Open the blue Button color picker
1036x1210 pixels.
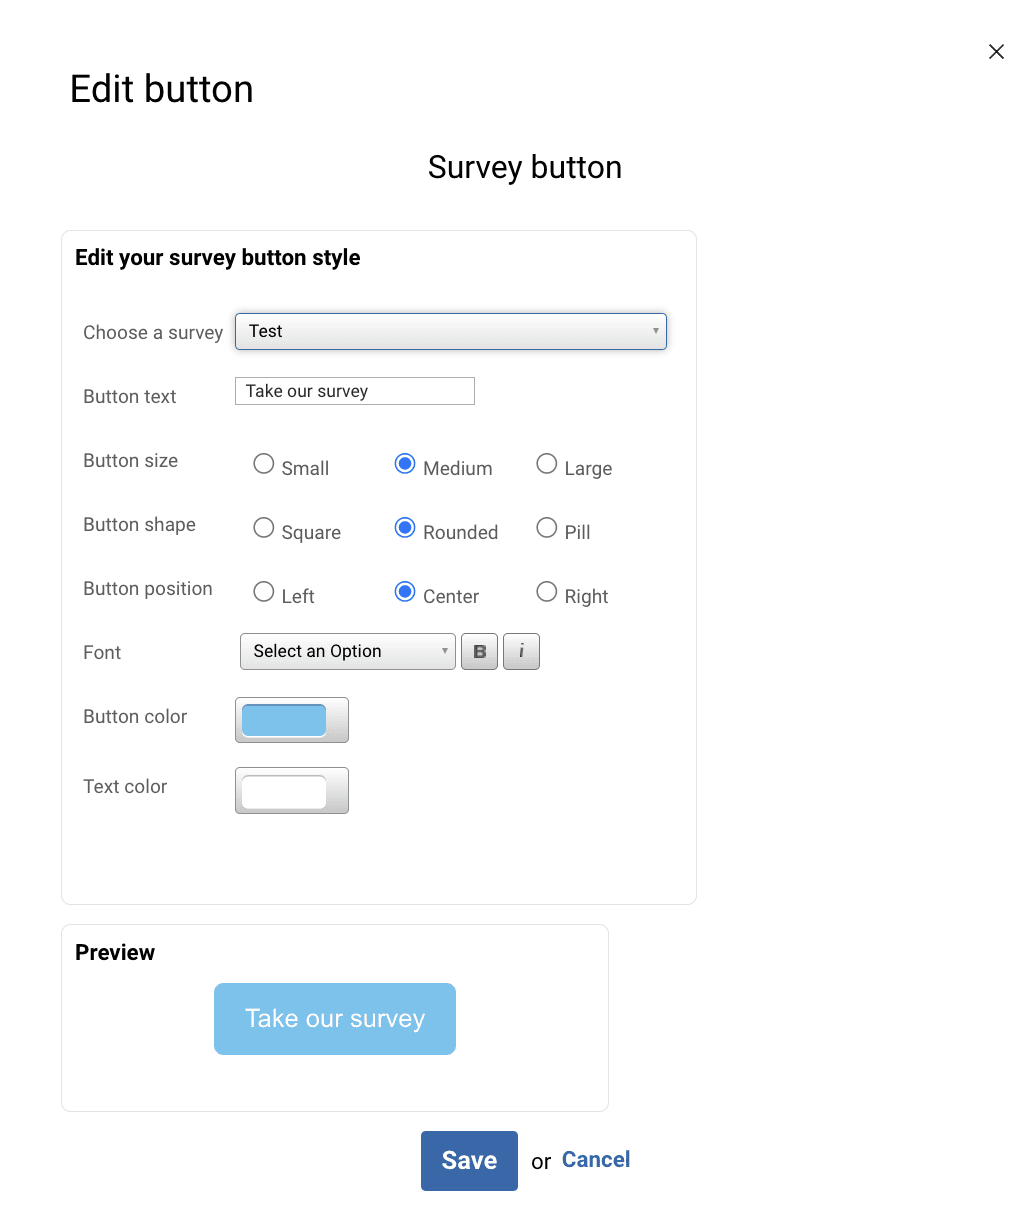(x=291, y=720)
